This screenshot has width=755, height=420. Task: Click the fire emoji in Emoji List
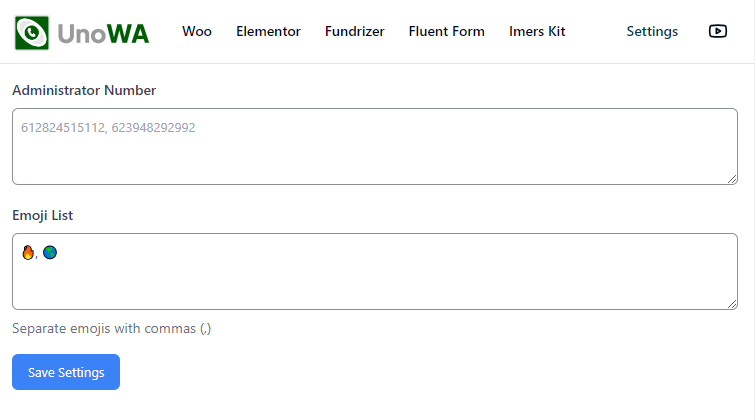pos(28,252)
